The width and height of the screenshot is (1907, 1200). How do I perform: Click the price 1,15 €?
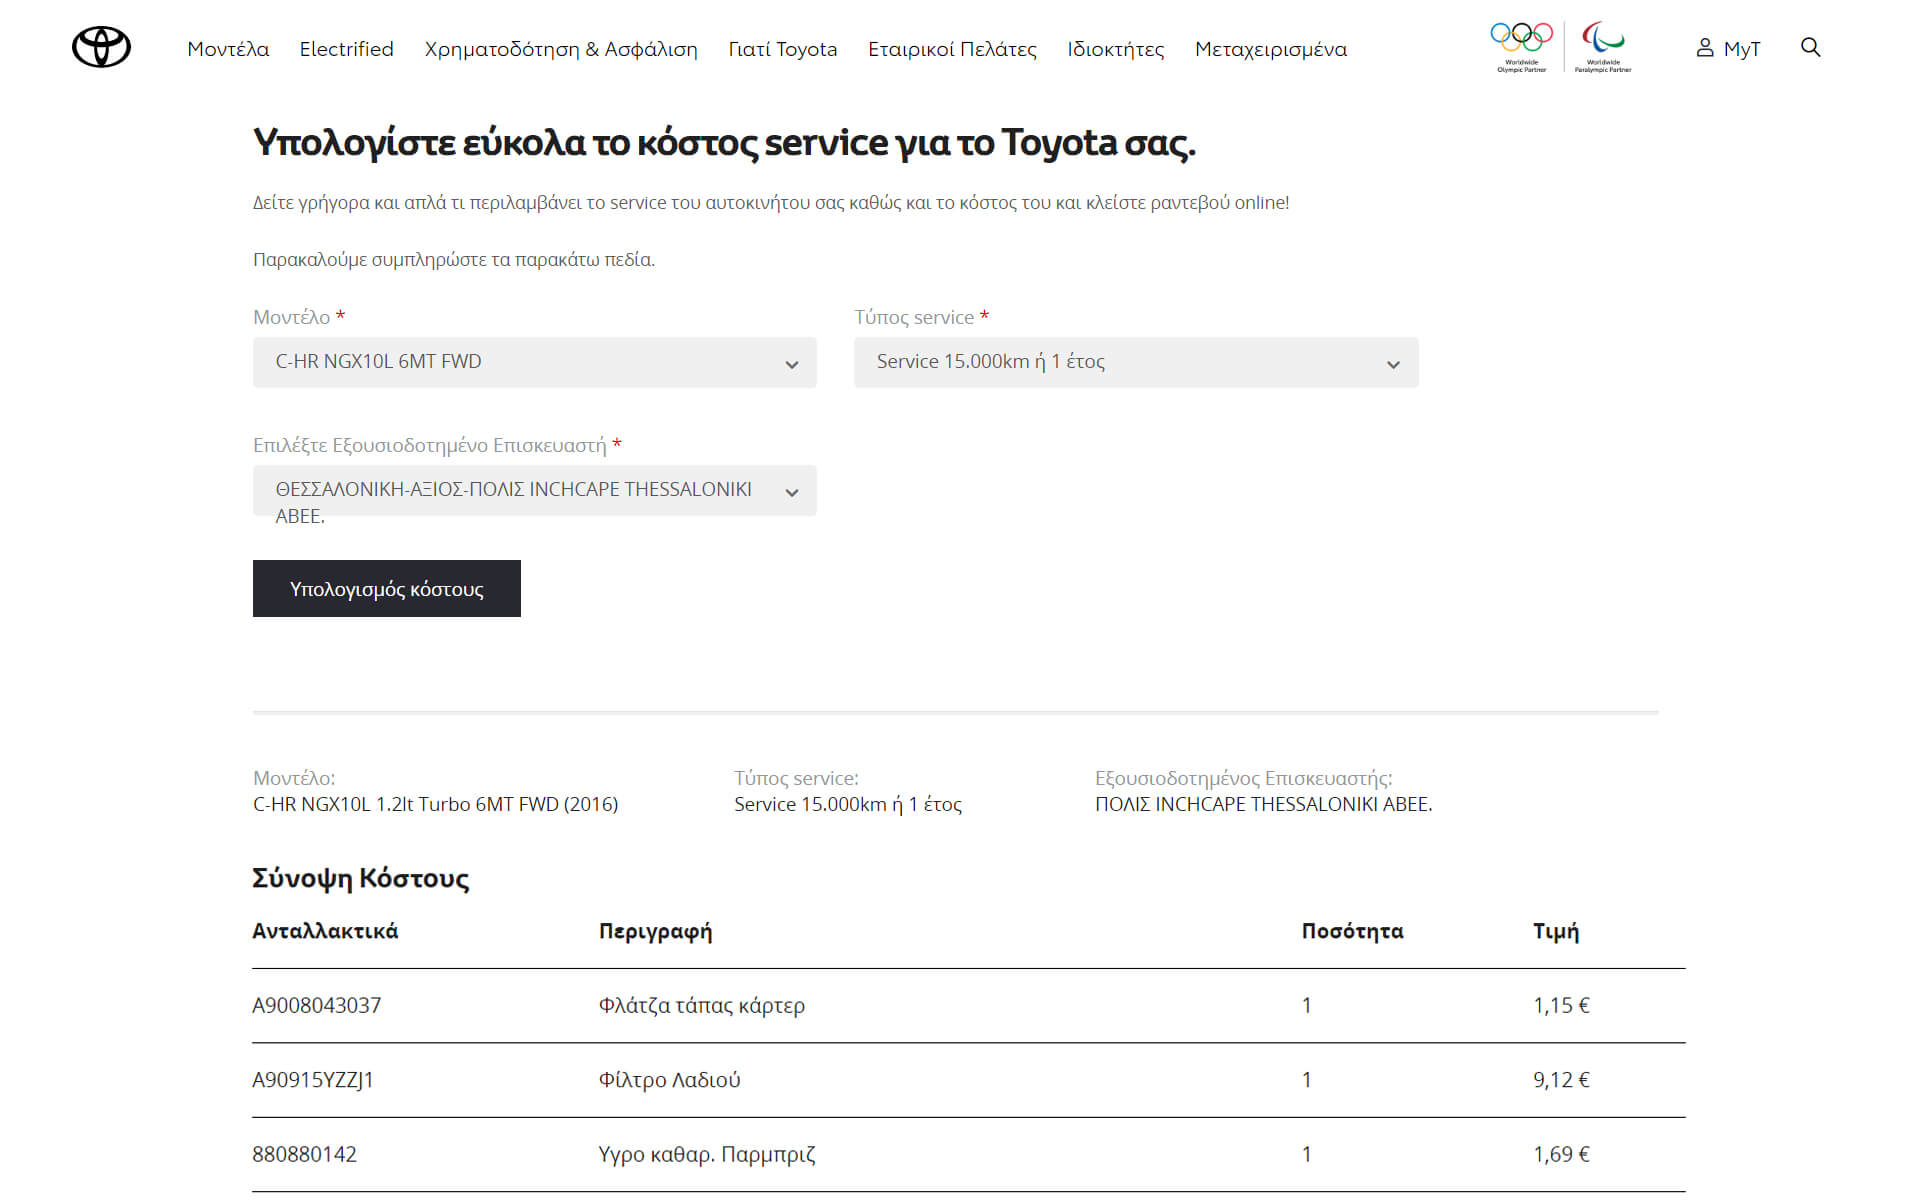click(1561, 1006)
